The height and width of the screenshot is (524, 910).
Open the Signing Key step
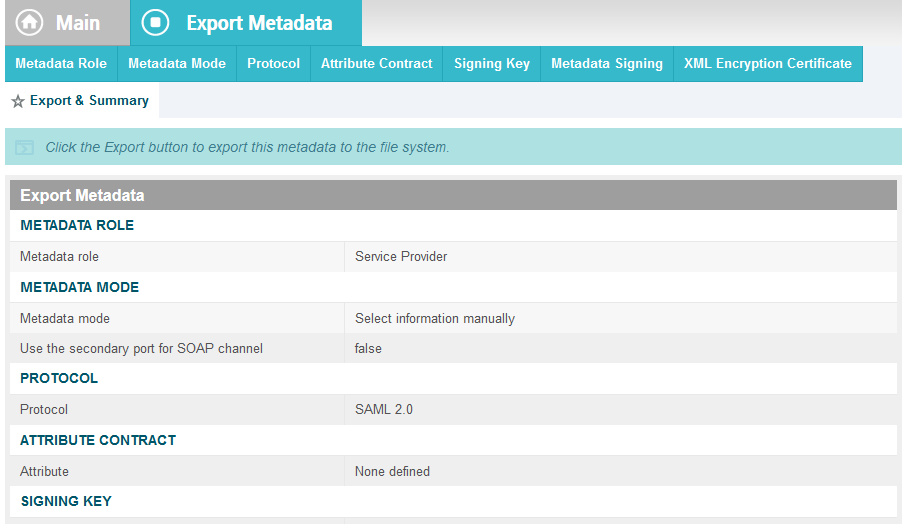(x=492, y=64)
